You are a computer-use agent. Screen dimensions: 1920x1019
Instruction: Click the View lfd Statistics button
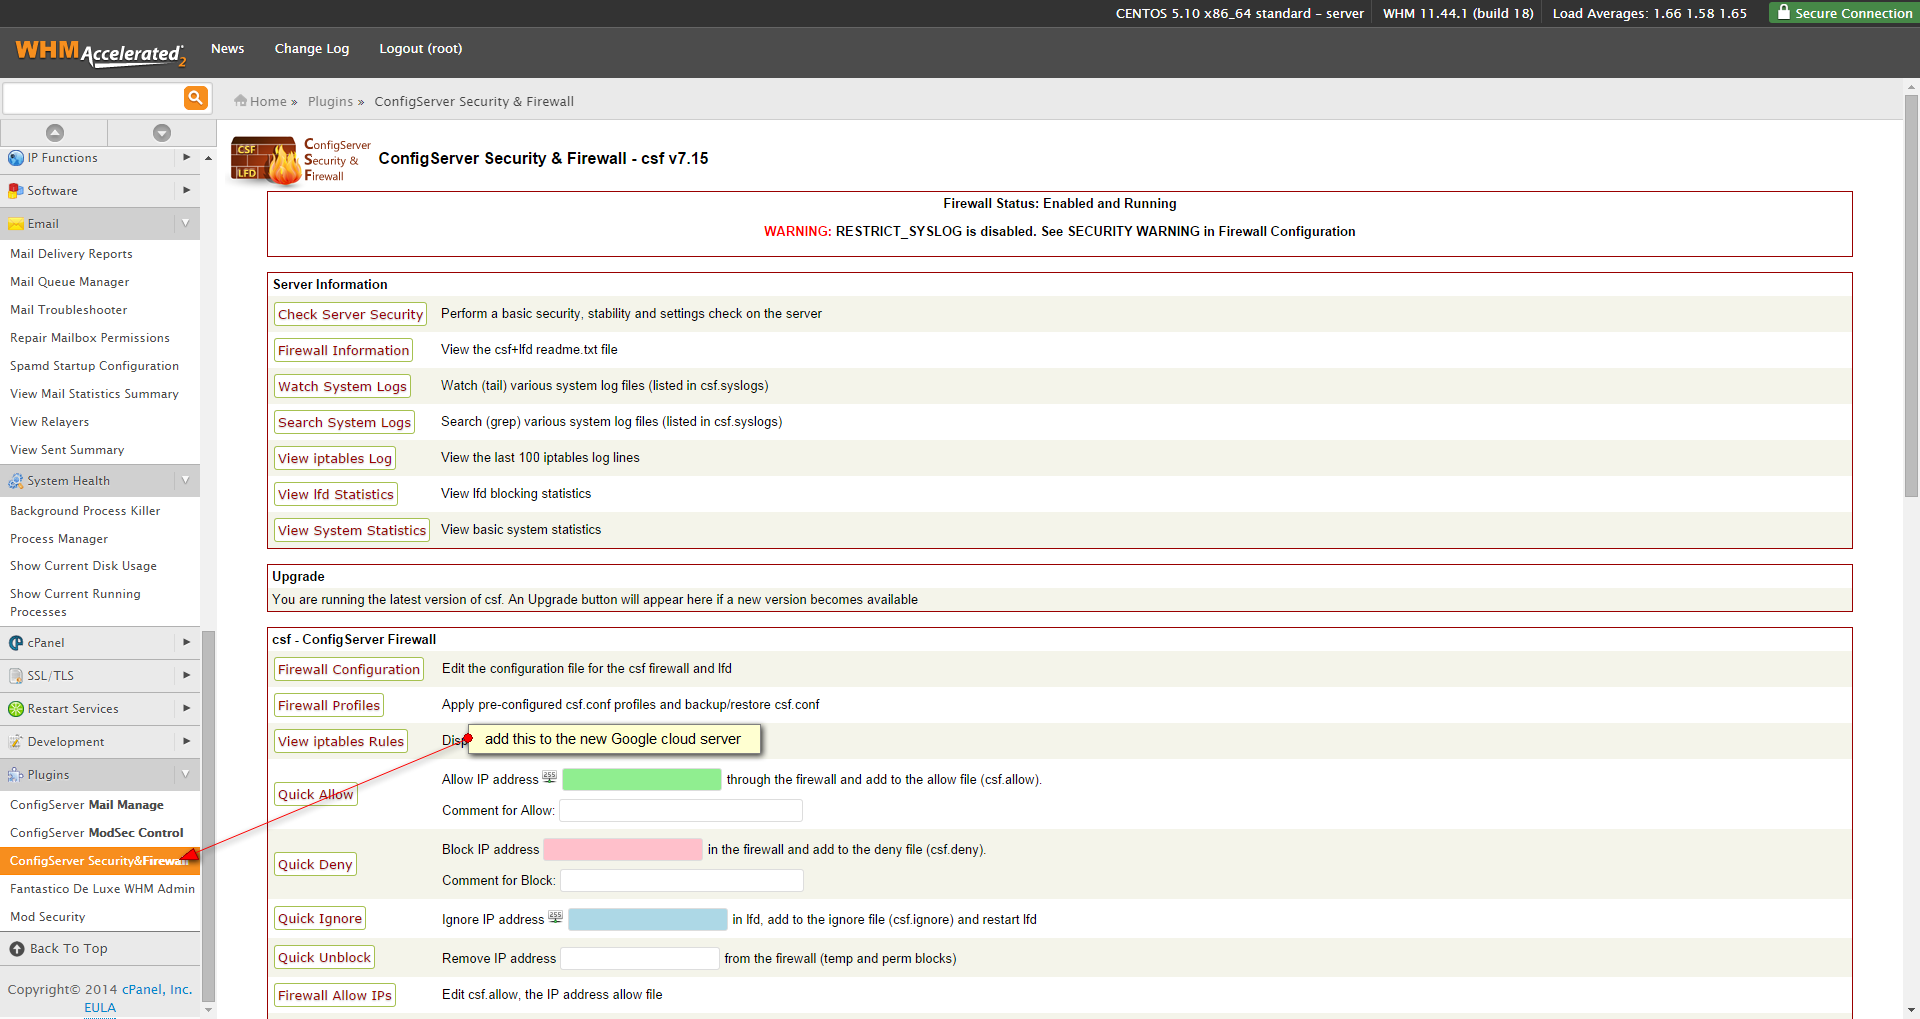(336, 494)
